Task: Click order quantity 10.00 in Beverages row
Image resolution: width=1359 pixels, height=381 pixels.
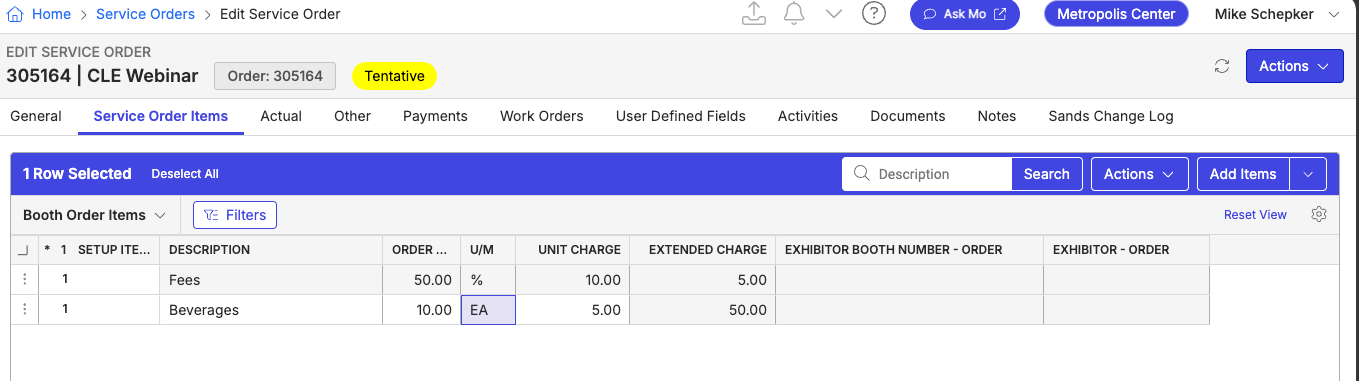Action: [421, 310]
